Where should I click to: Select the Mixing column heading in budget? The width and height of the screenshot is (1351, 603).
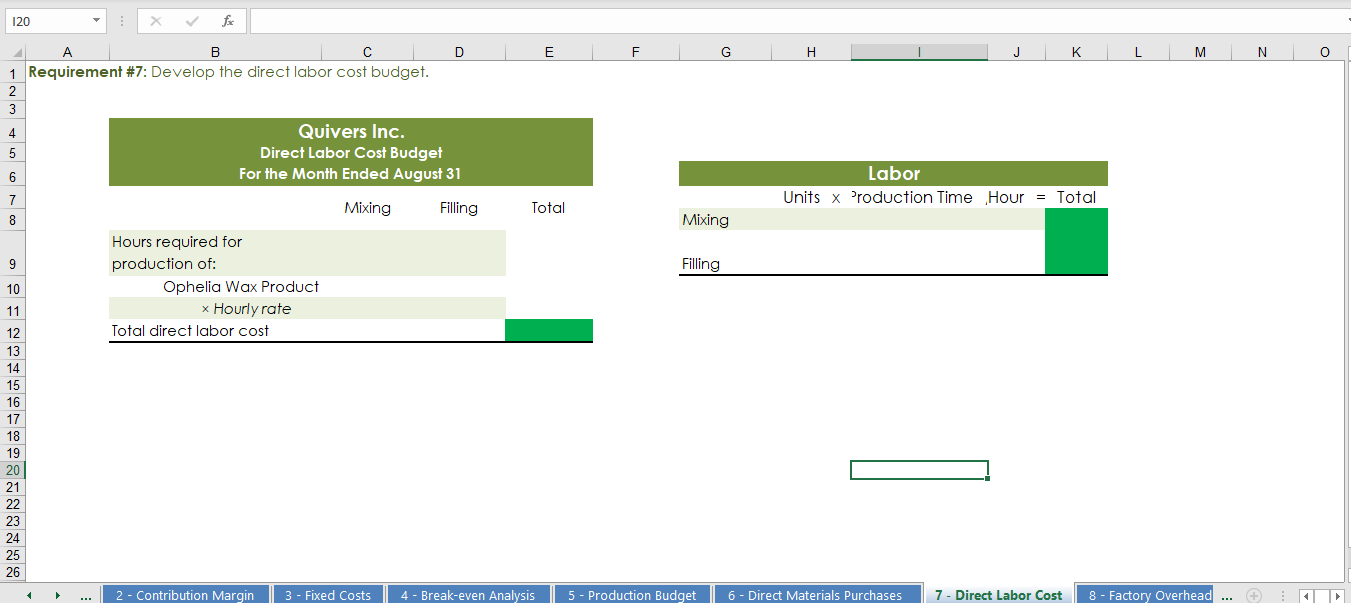pyautogui.click(x=367, y=208)
